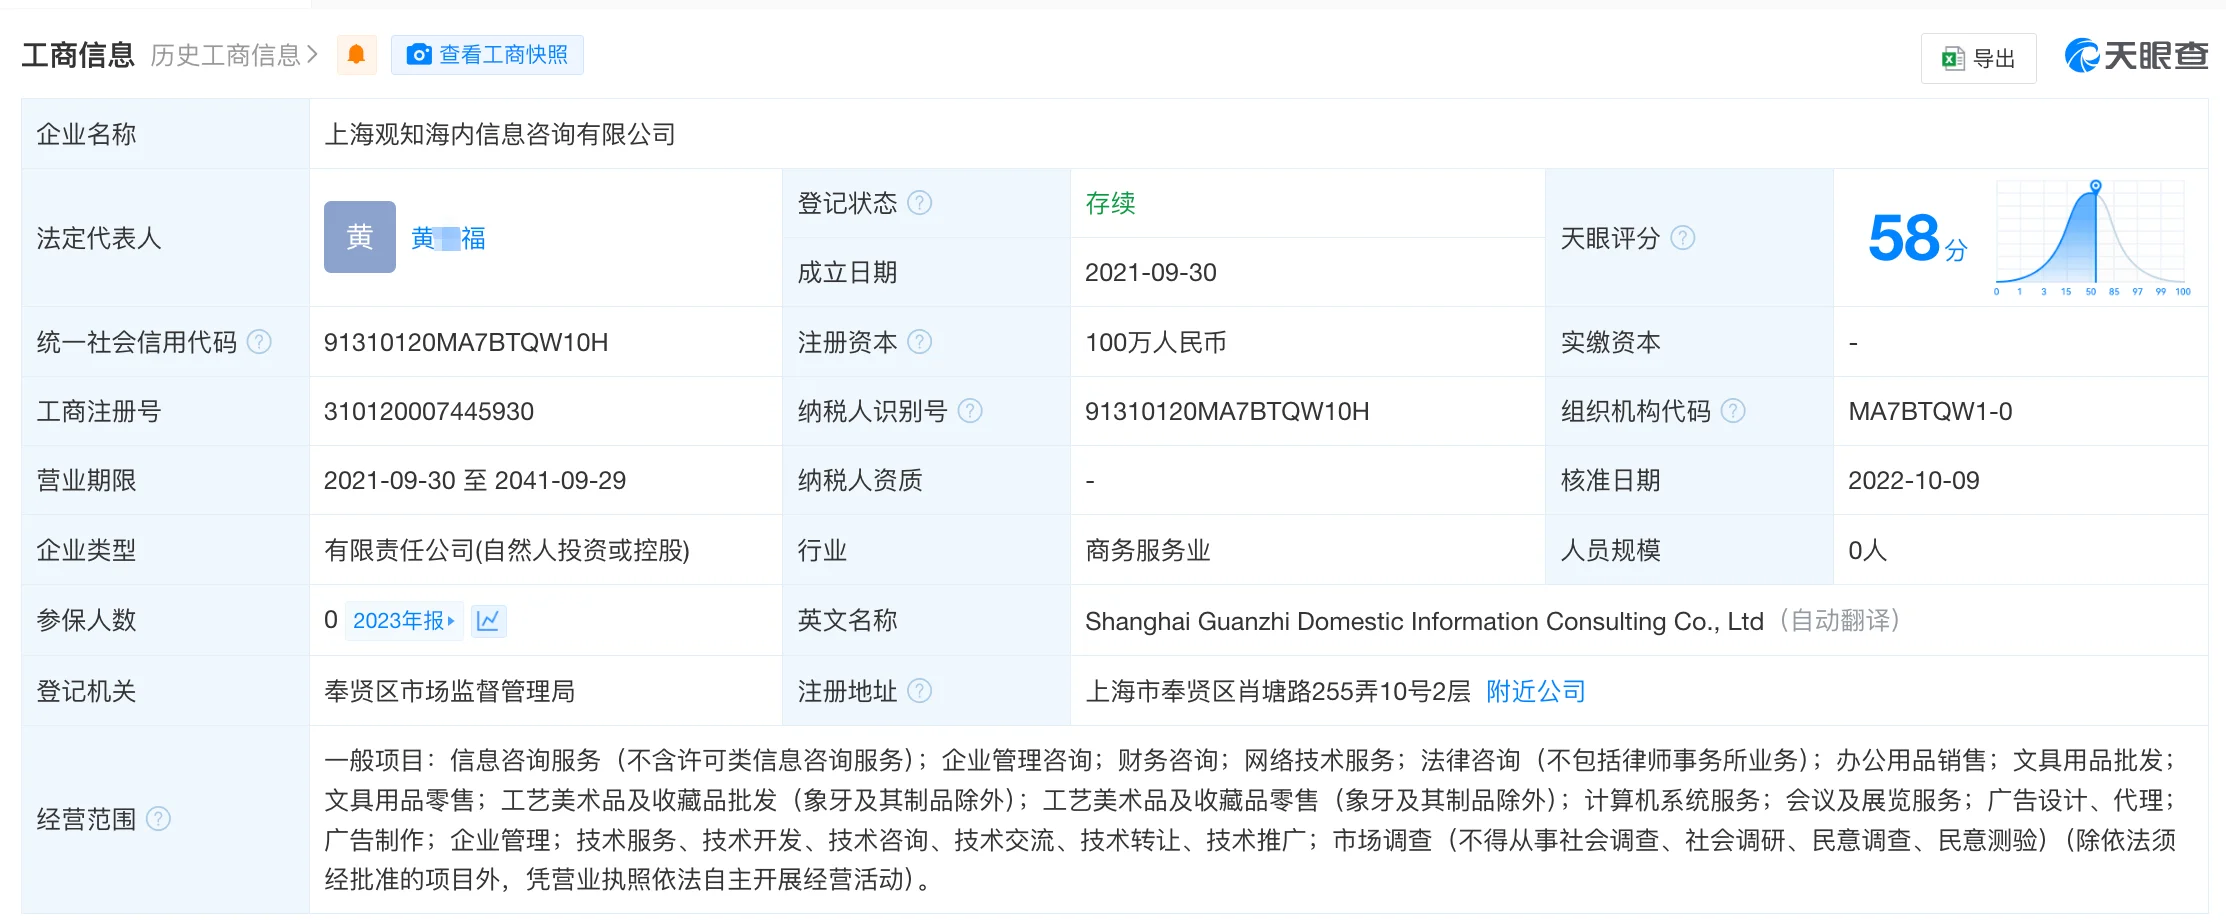Click approval date 2022-10-09

tap(1914, 480)
